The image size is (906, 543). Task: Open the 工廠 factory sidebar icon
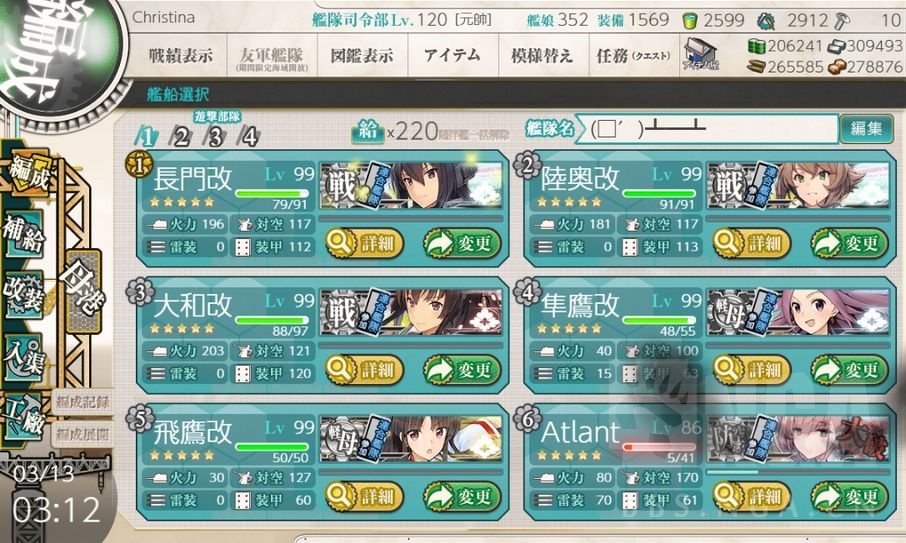tap(24, 417)
